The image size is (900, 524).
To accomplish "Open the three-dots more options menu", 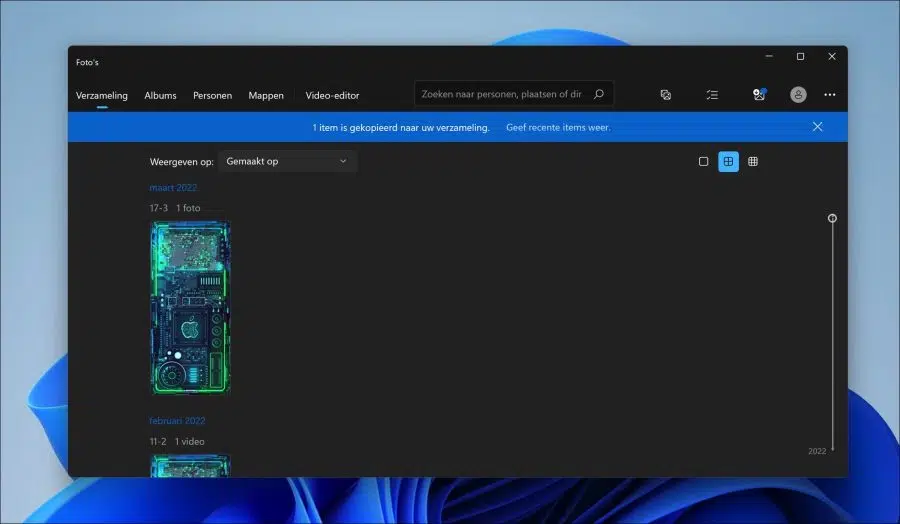I will (x=829, y=95).
